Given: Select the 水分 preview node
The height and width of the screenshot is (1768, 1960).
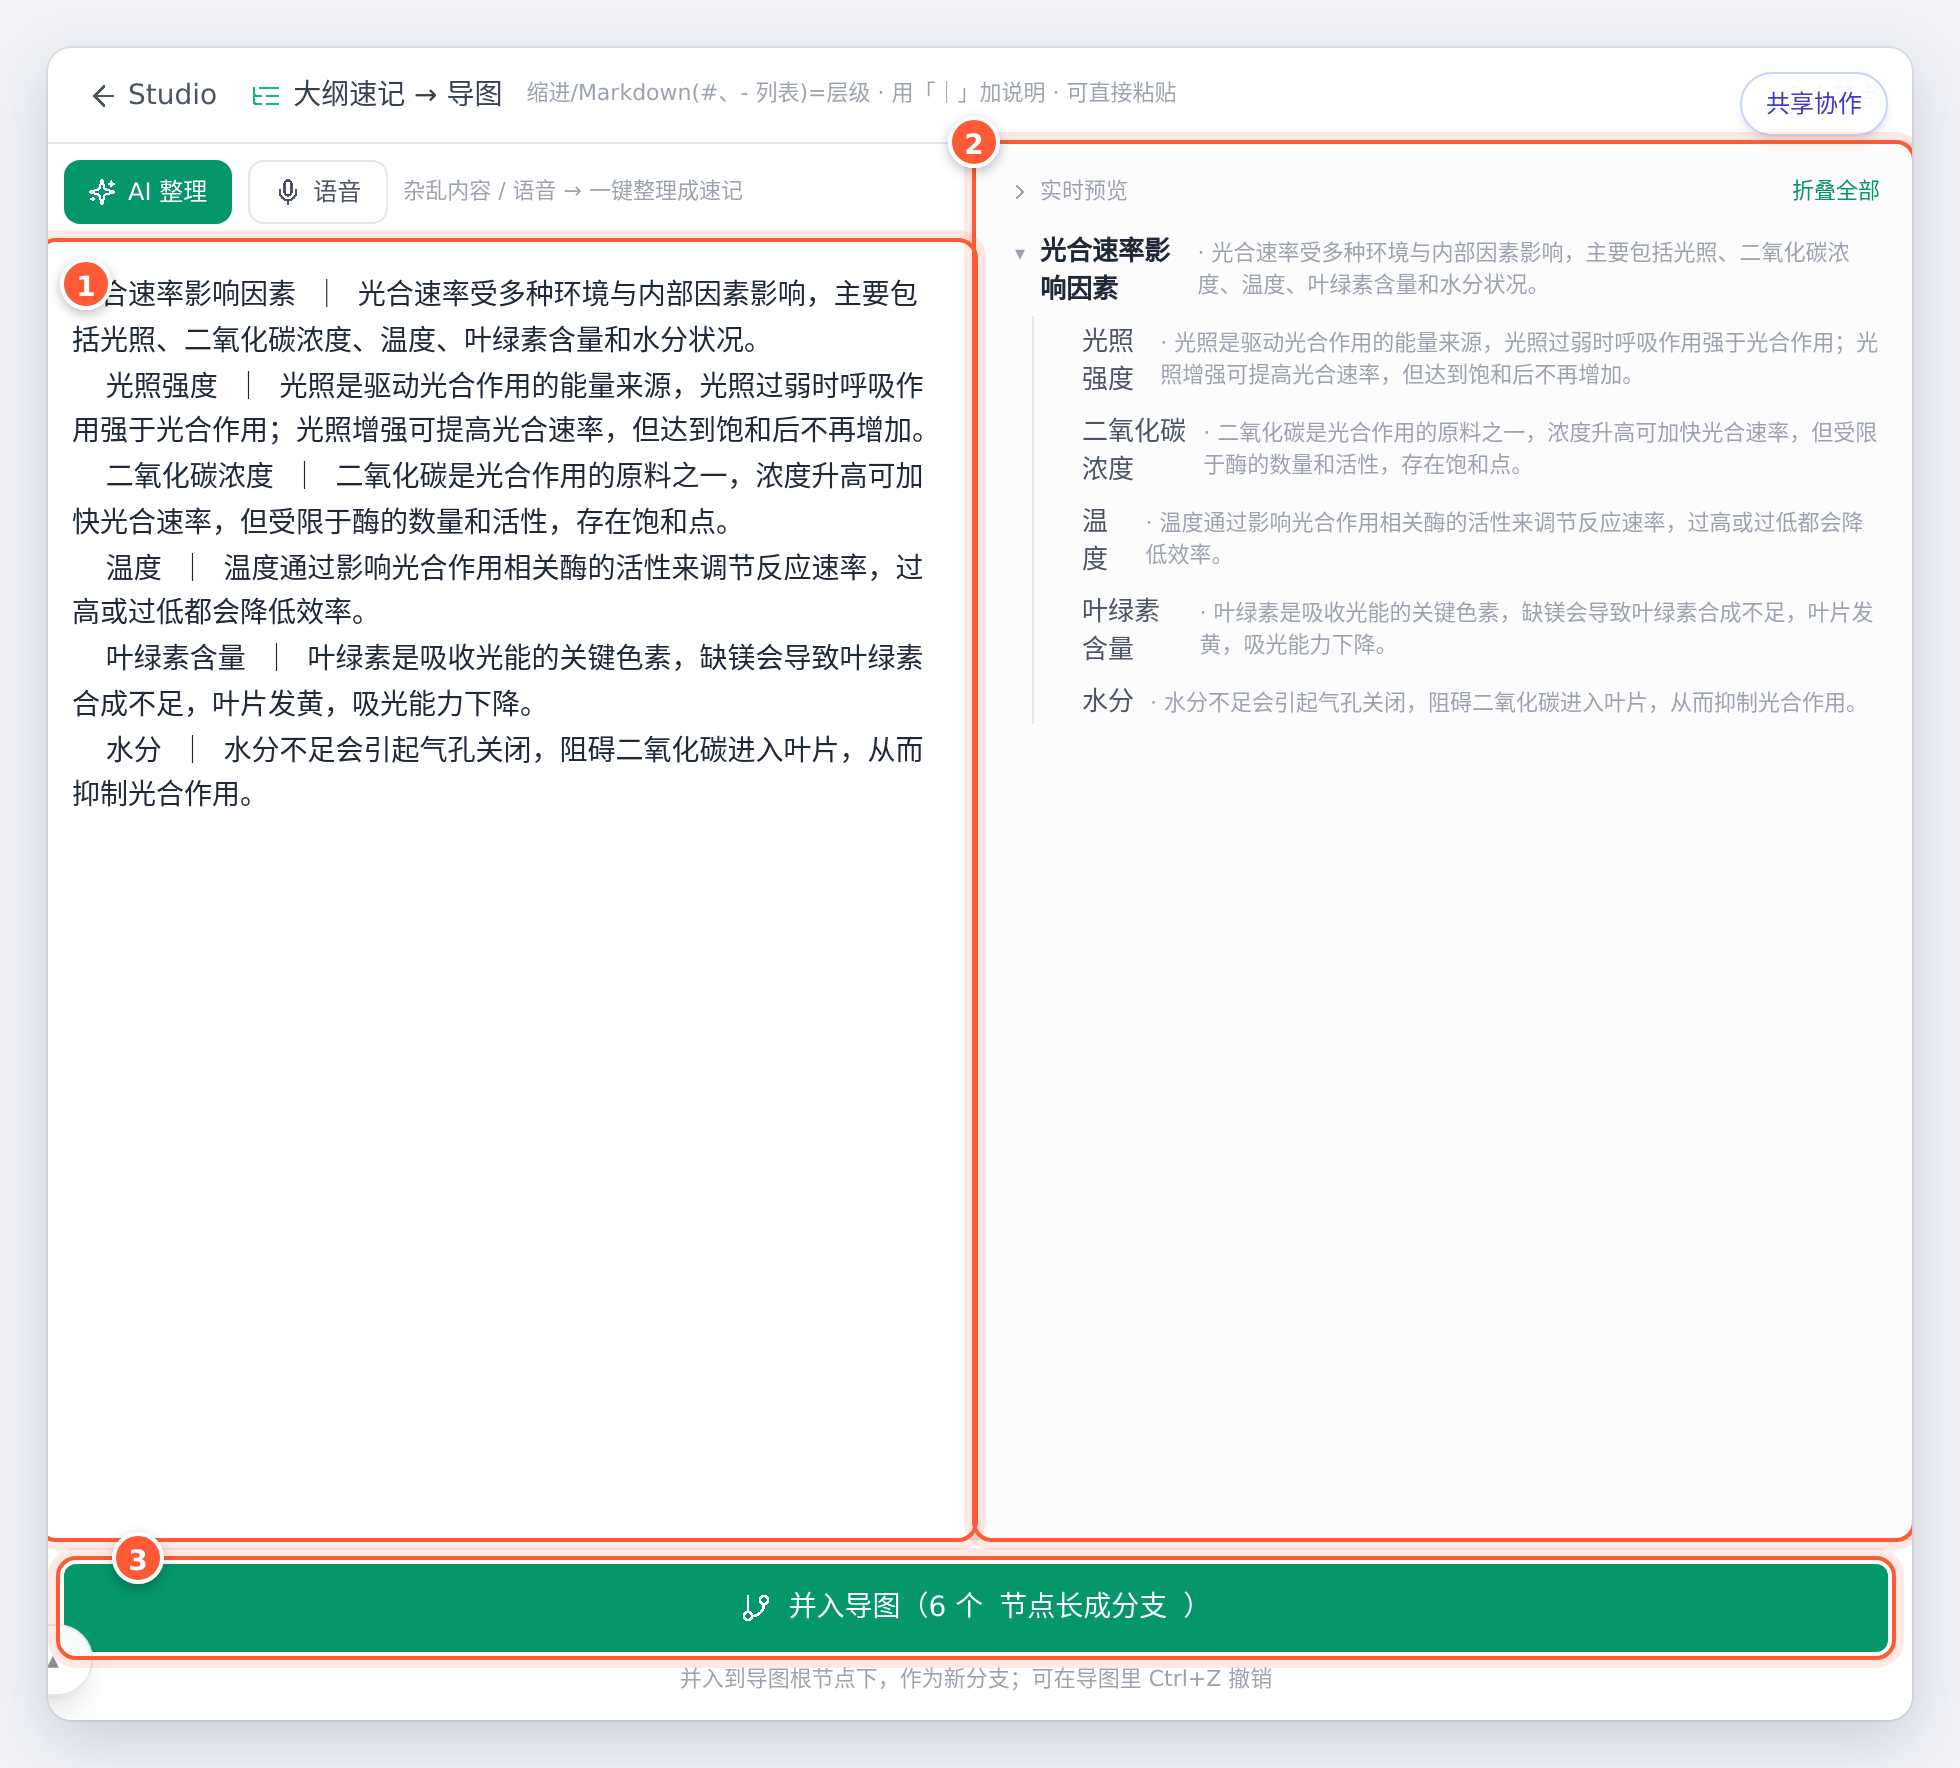Looking at the screenshot, I should coord(1108,701).
